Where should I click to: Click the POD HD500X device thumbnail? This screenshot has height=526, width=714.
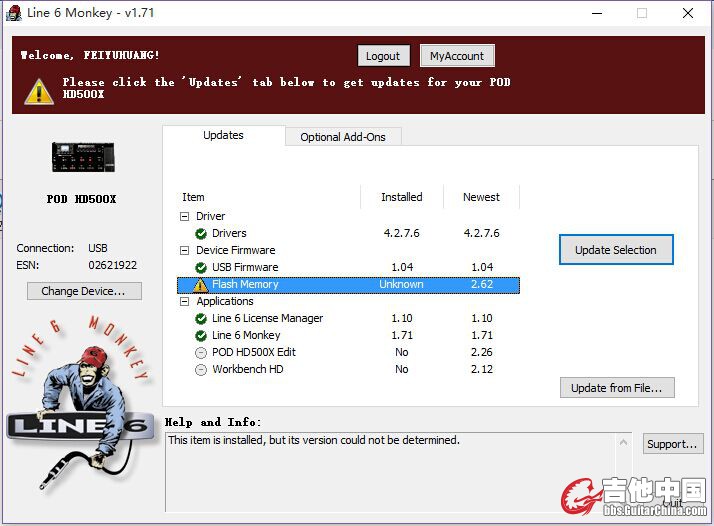[x=83, y=157]
